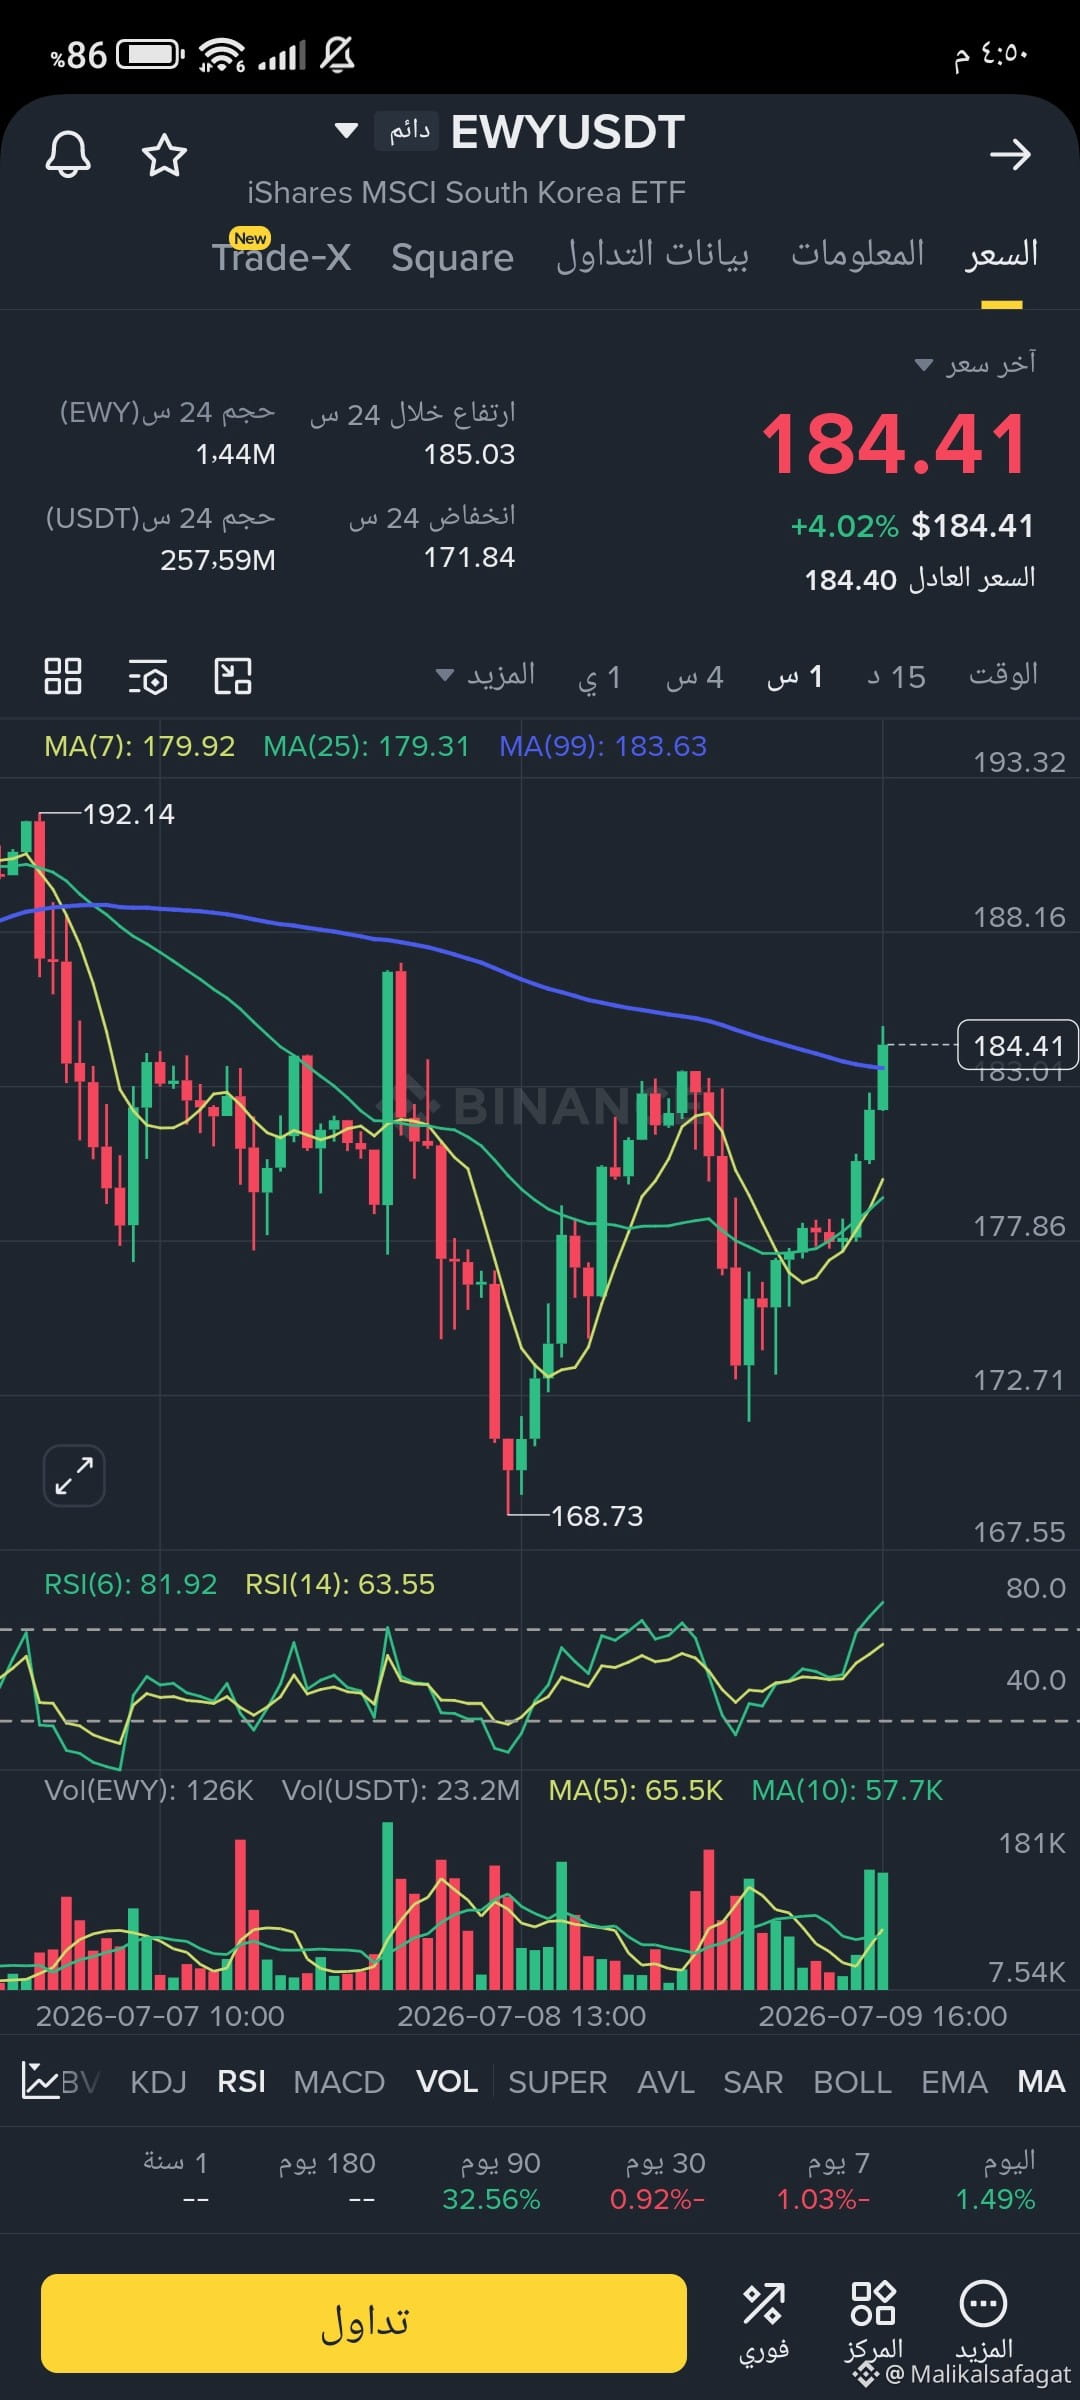This screenshot has height=2400, width=1080.
Task: Open indicator chart icon beside BV
Action: (40, 2081)
